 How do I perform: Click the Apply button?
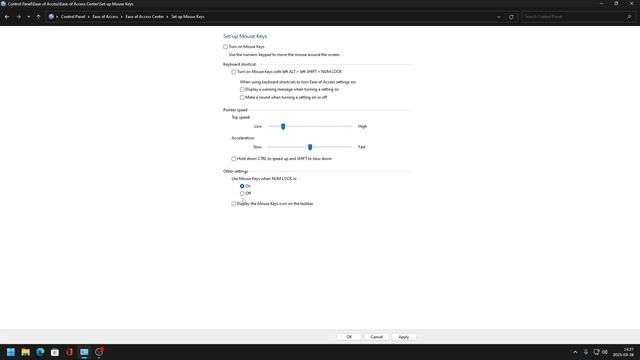(404, 337)
